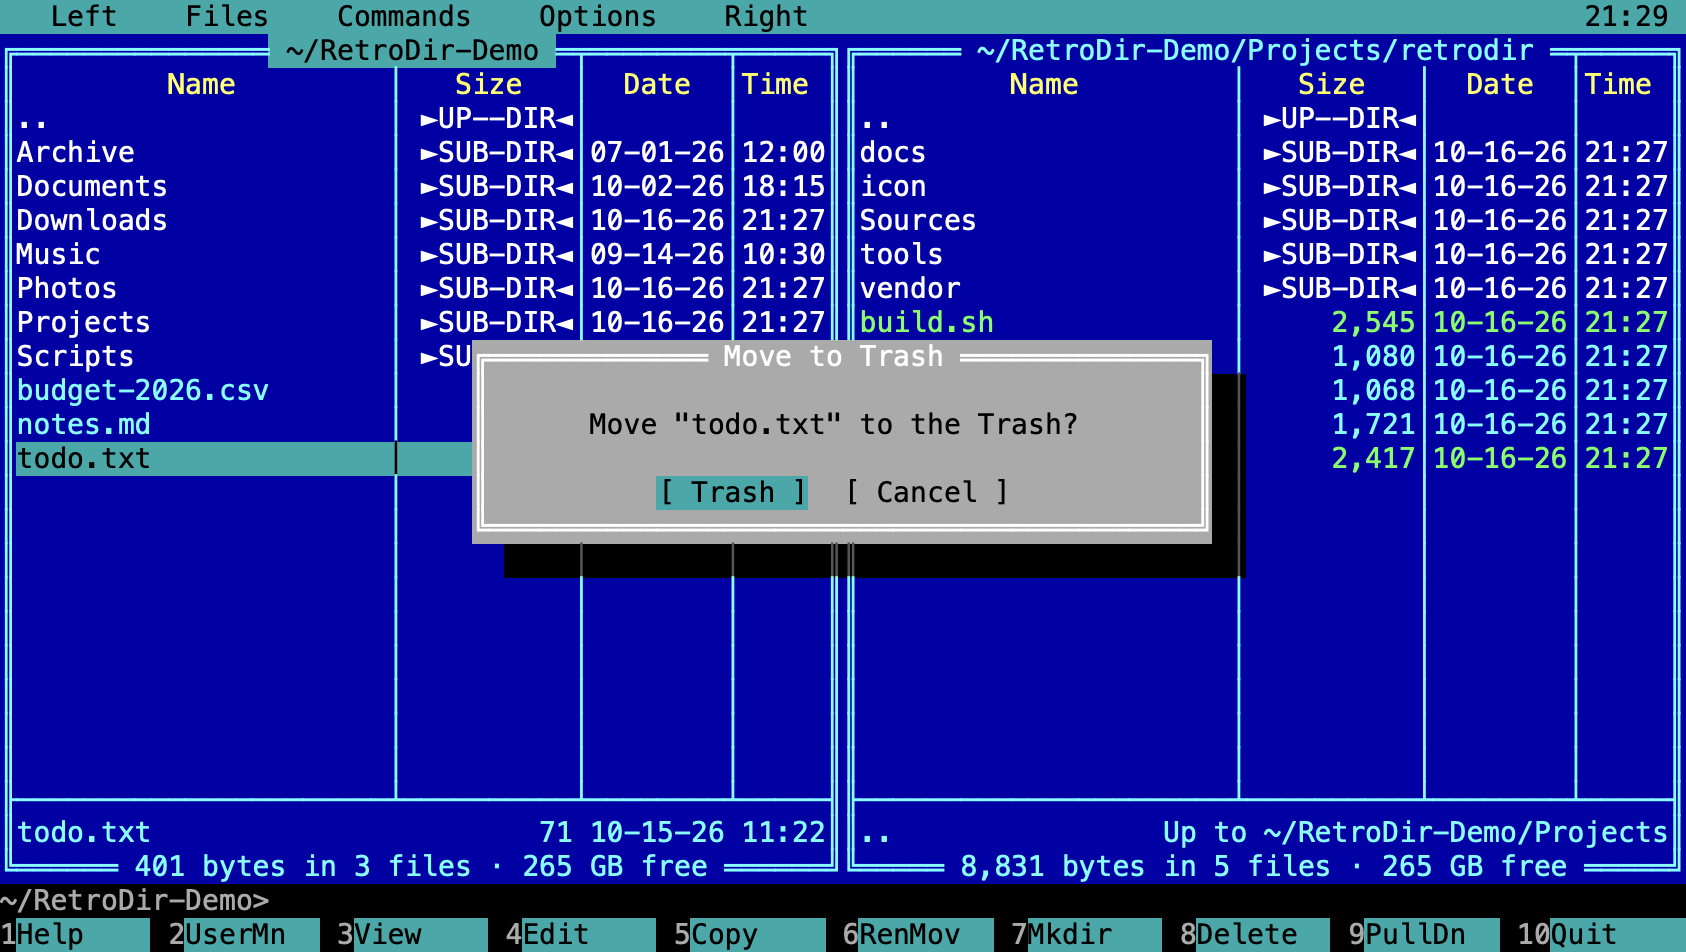Select the Documents folder in left panel
1686x952 pixels.
click(x=421, y=186)
